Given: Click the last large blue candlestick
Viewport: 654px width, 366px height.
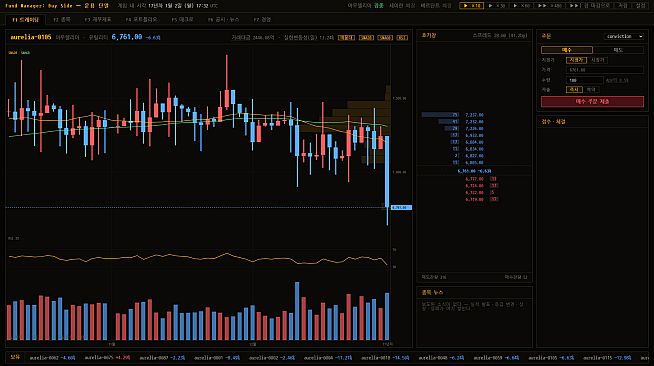Looking at the screenshot, I should (387, 171).
